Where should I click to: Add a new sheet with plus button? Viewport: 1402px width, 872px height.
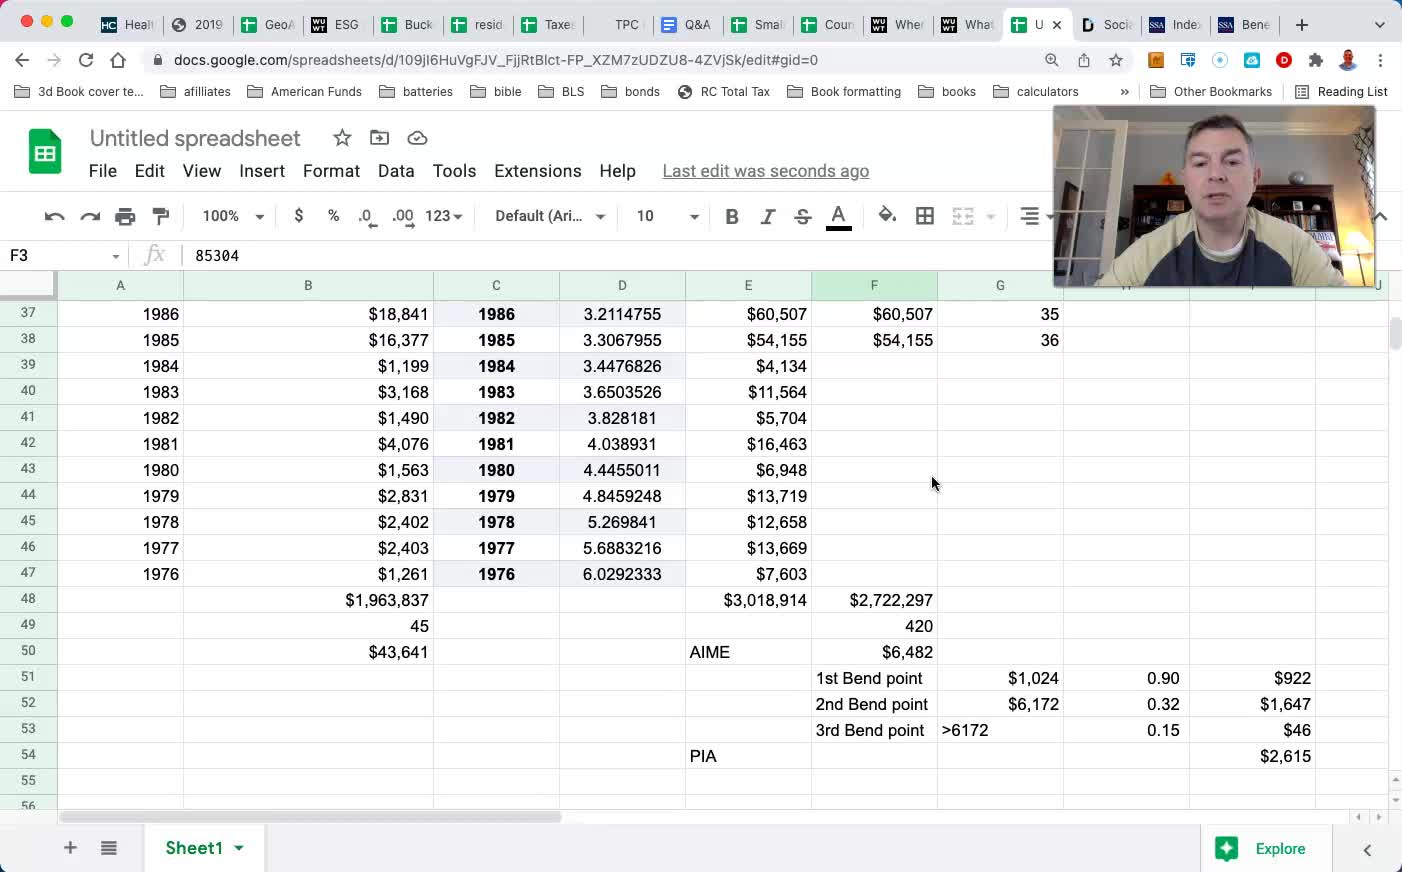(x=70, y=848)
